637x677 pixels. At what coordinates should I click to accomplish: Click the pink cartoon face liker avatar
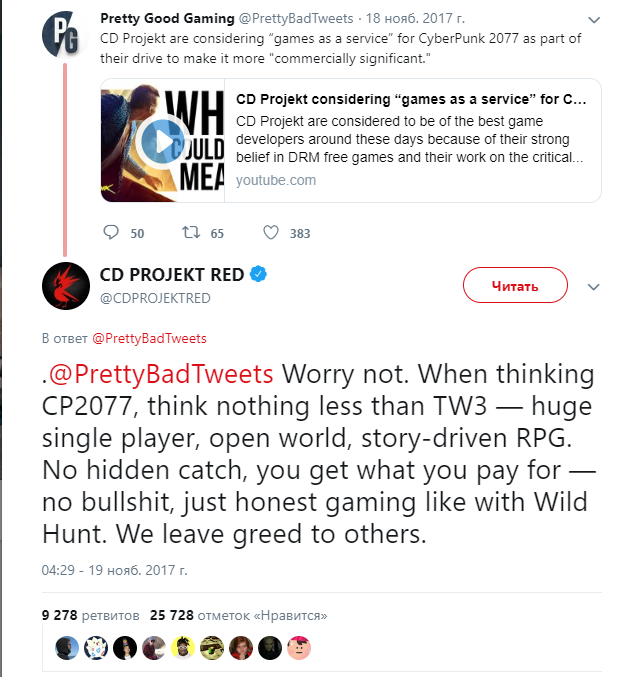pos(299,647)
